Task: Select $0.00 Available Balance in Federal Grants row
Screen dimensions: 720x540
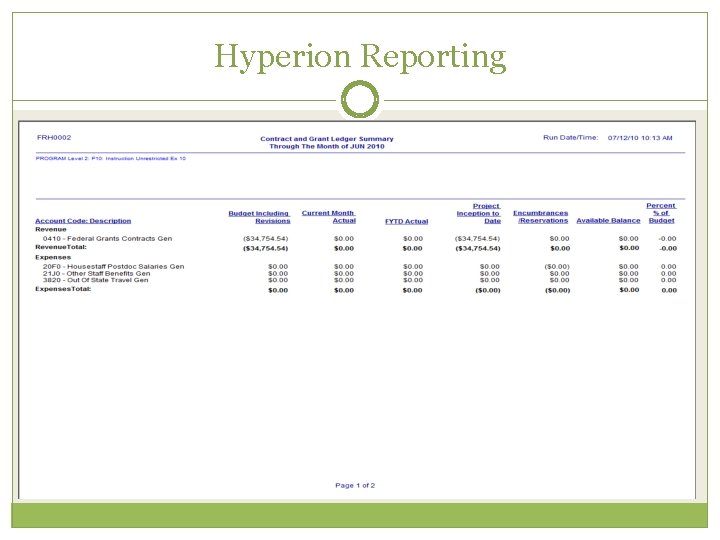Action: pyautogui.click(x=629, y=239)
